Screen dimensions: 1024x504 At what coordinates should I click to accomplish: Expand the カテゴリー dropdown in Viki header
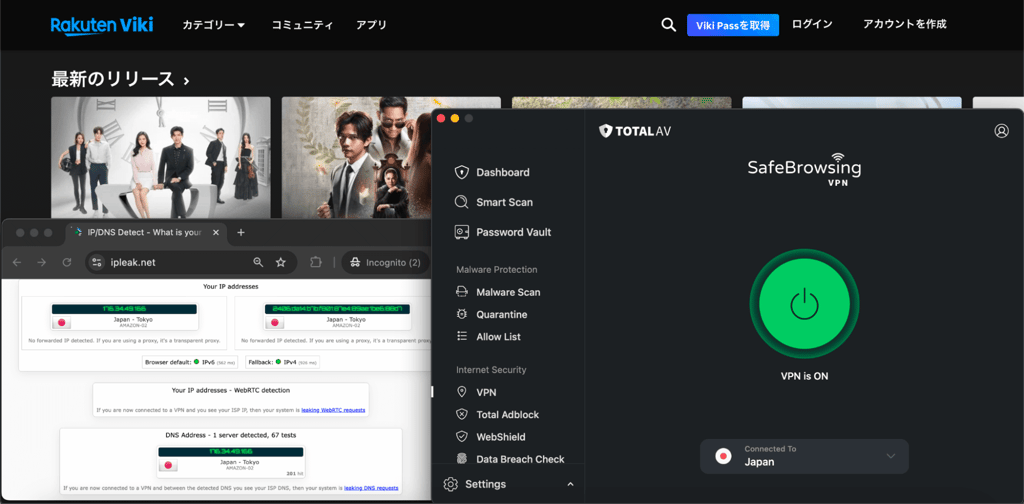(214, 25)
